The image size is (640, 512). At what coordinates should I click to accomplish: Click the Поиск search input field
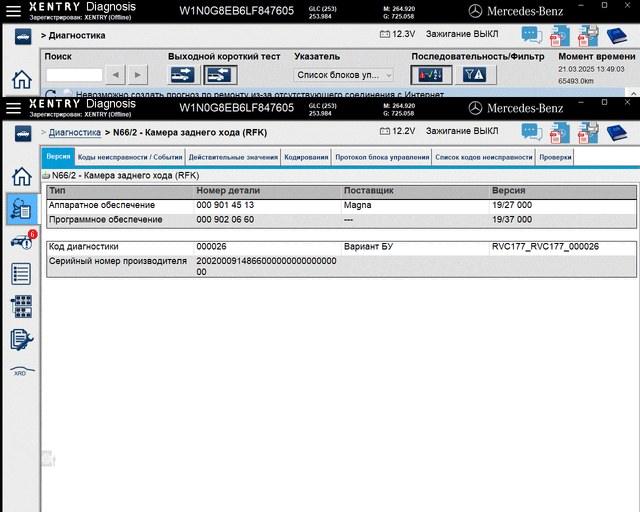[x=74, y=75]
